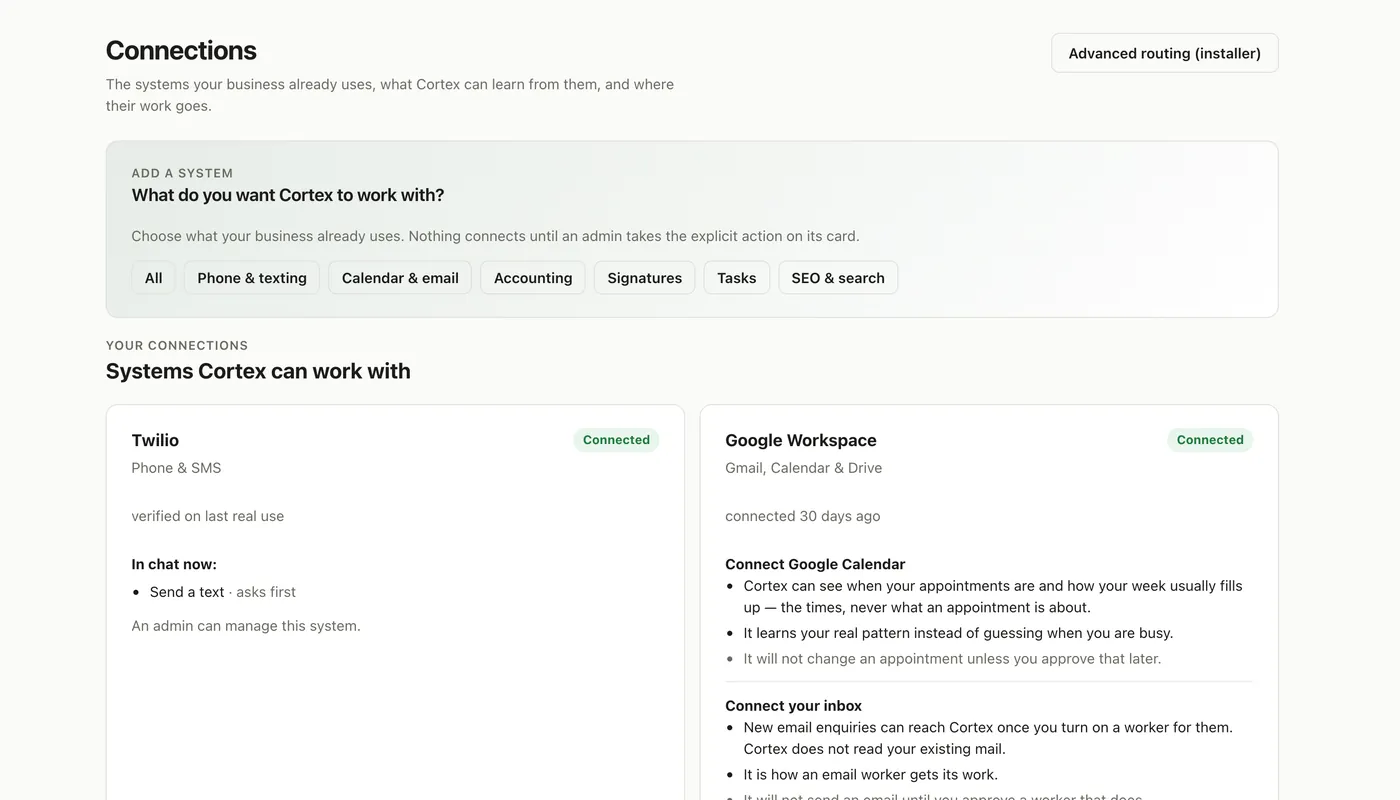Filter by Phone & texting
Viewport: 1400px width, 800px height.
coord(252,278)
